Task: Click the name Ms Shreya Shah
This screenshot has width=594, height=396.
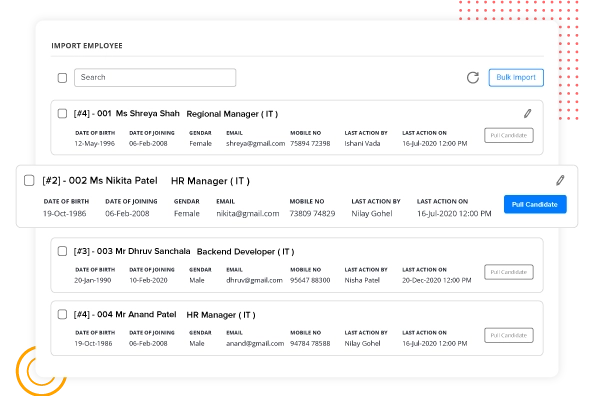Action: point(147,113)
